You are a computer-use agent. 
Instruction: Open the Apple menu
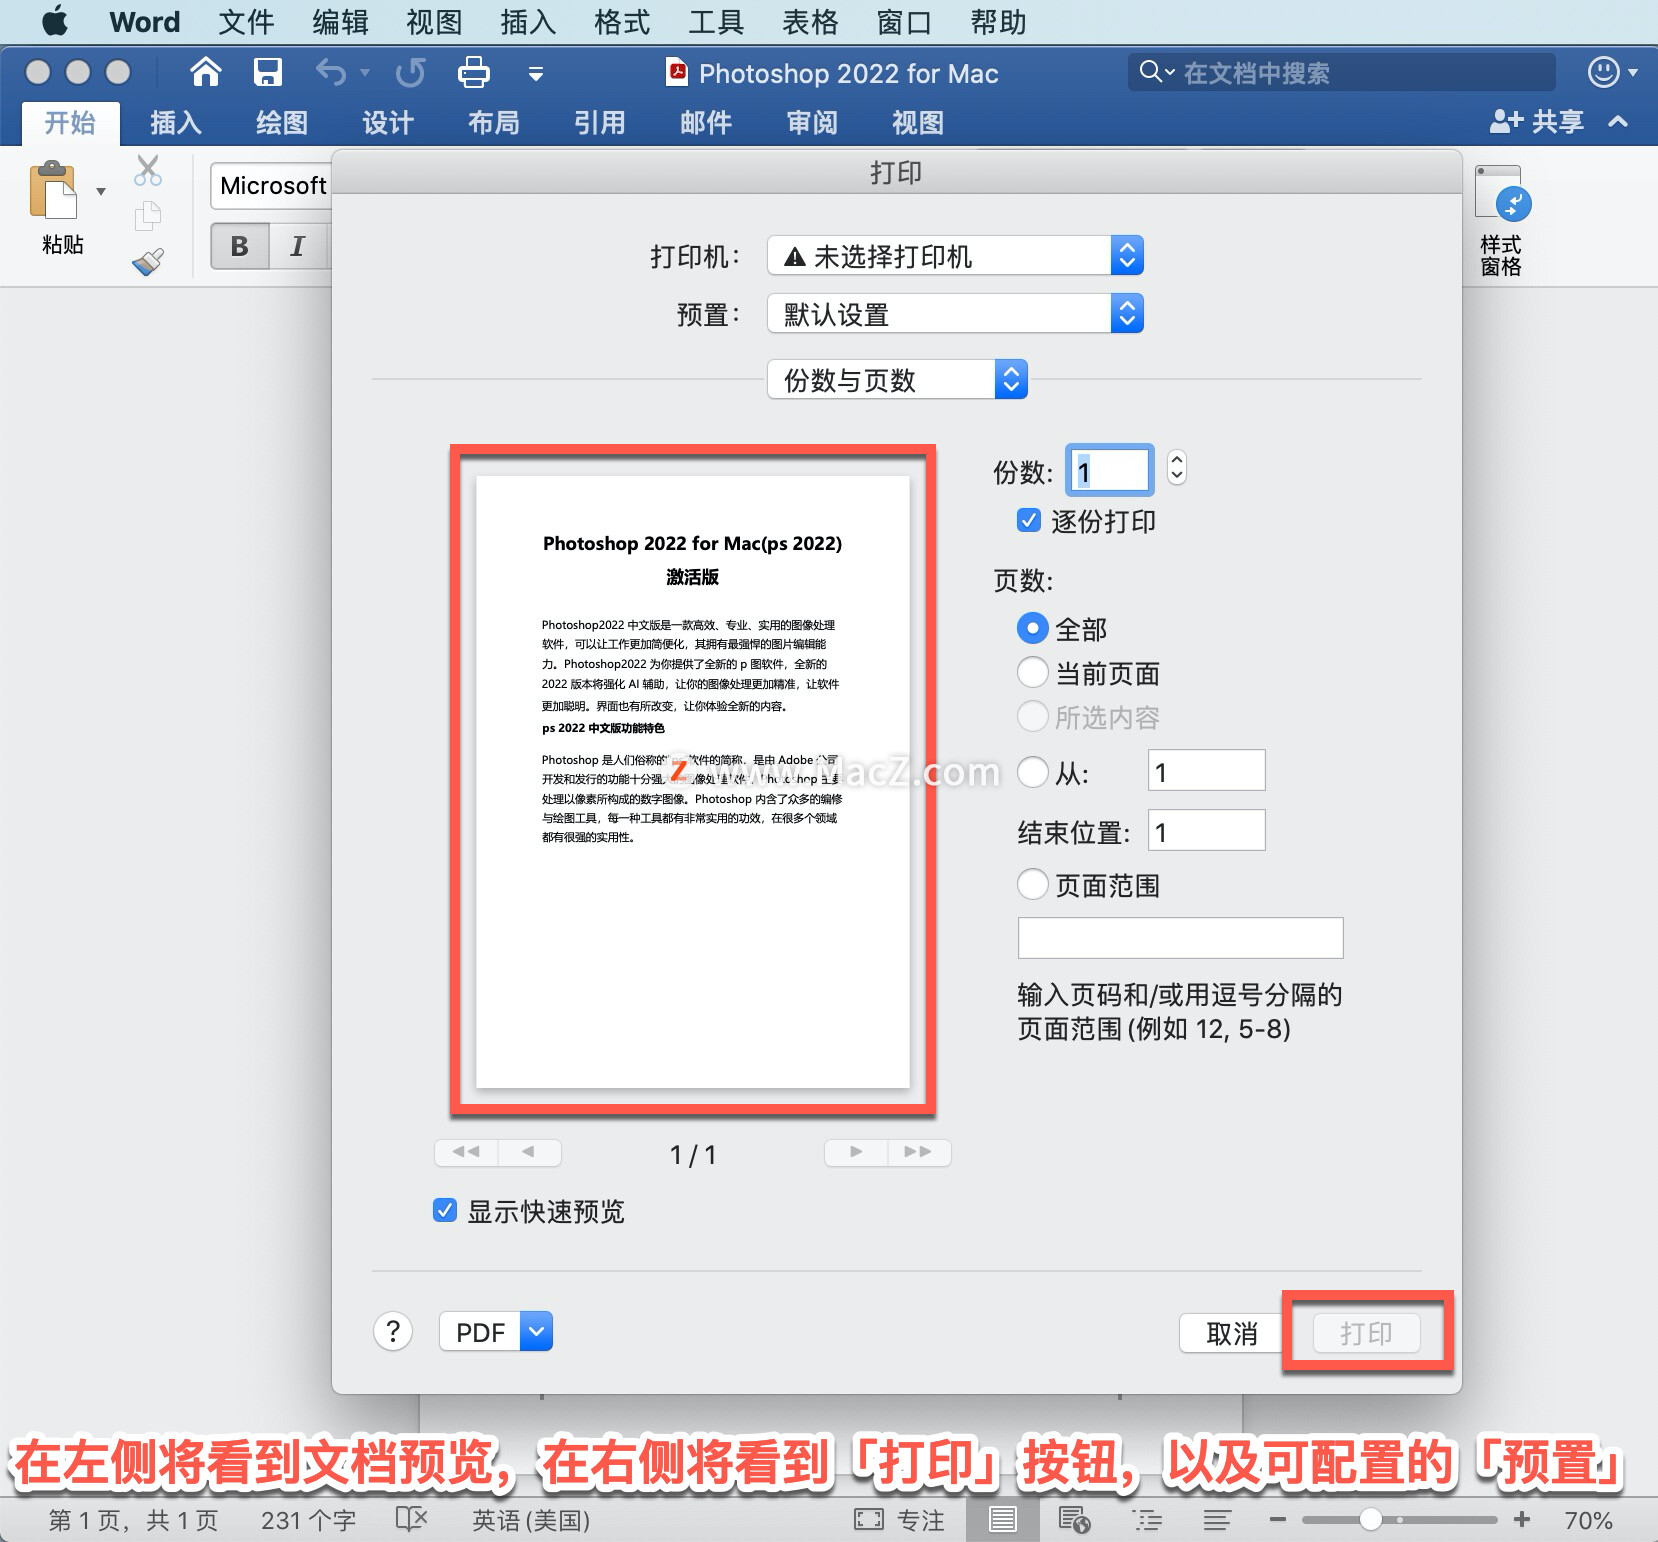tap(55, 21)
